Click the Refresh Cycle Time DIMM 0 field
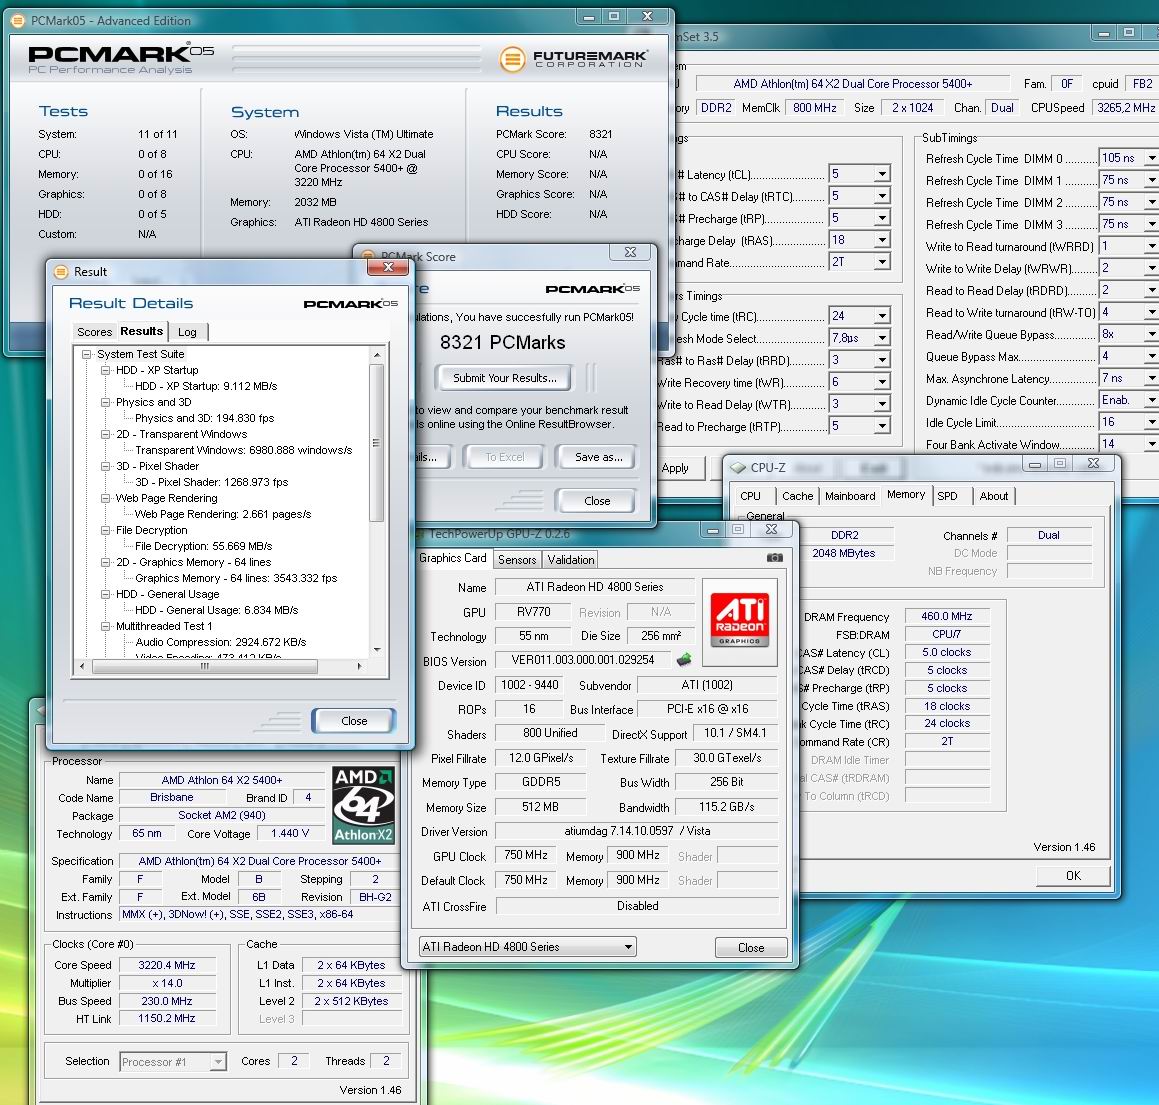The width and height of the screenshot is (1159, 1105). click(x=1129, y=158)
